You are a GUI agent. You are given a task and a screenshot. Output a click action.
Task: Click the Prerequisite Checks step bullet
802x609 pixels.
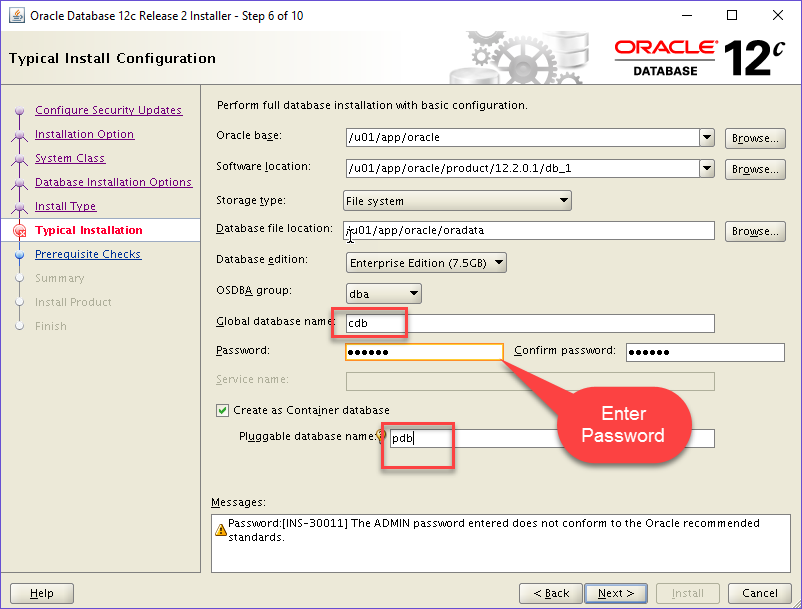[18, 255]
